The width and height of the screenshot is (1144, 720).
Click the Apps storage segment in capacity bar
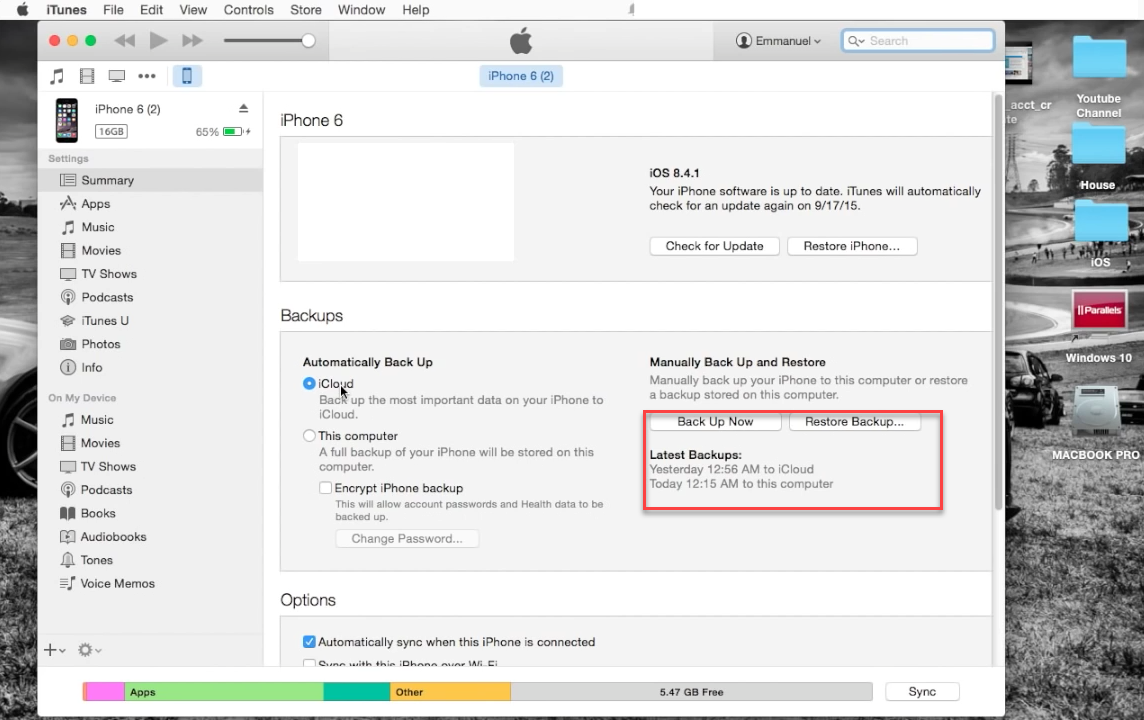(x=224, y=692)
